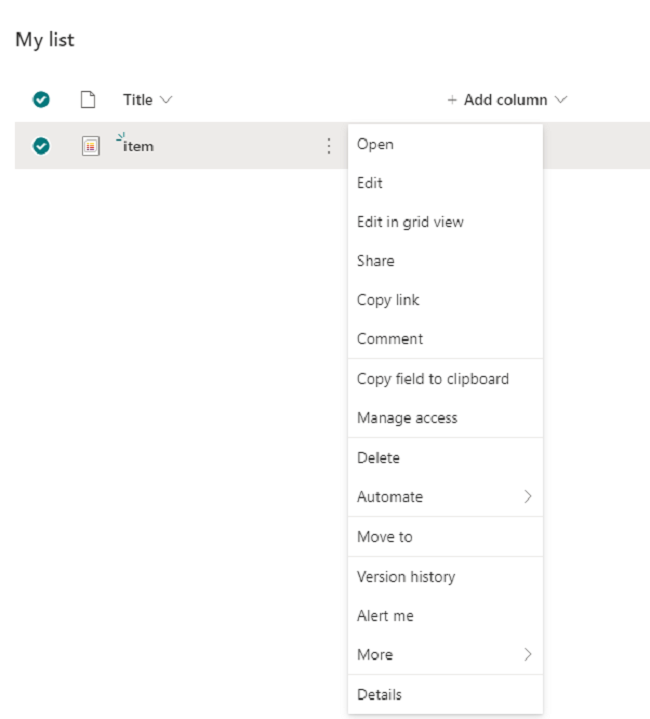This screenshot has width=650, height=719.
Task: Click Copy field to clipboard
Action: coord(446,379)
